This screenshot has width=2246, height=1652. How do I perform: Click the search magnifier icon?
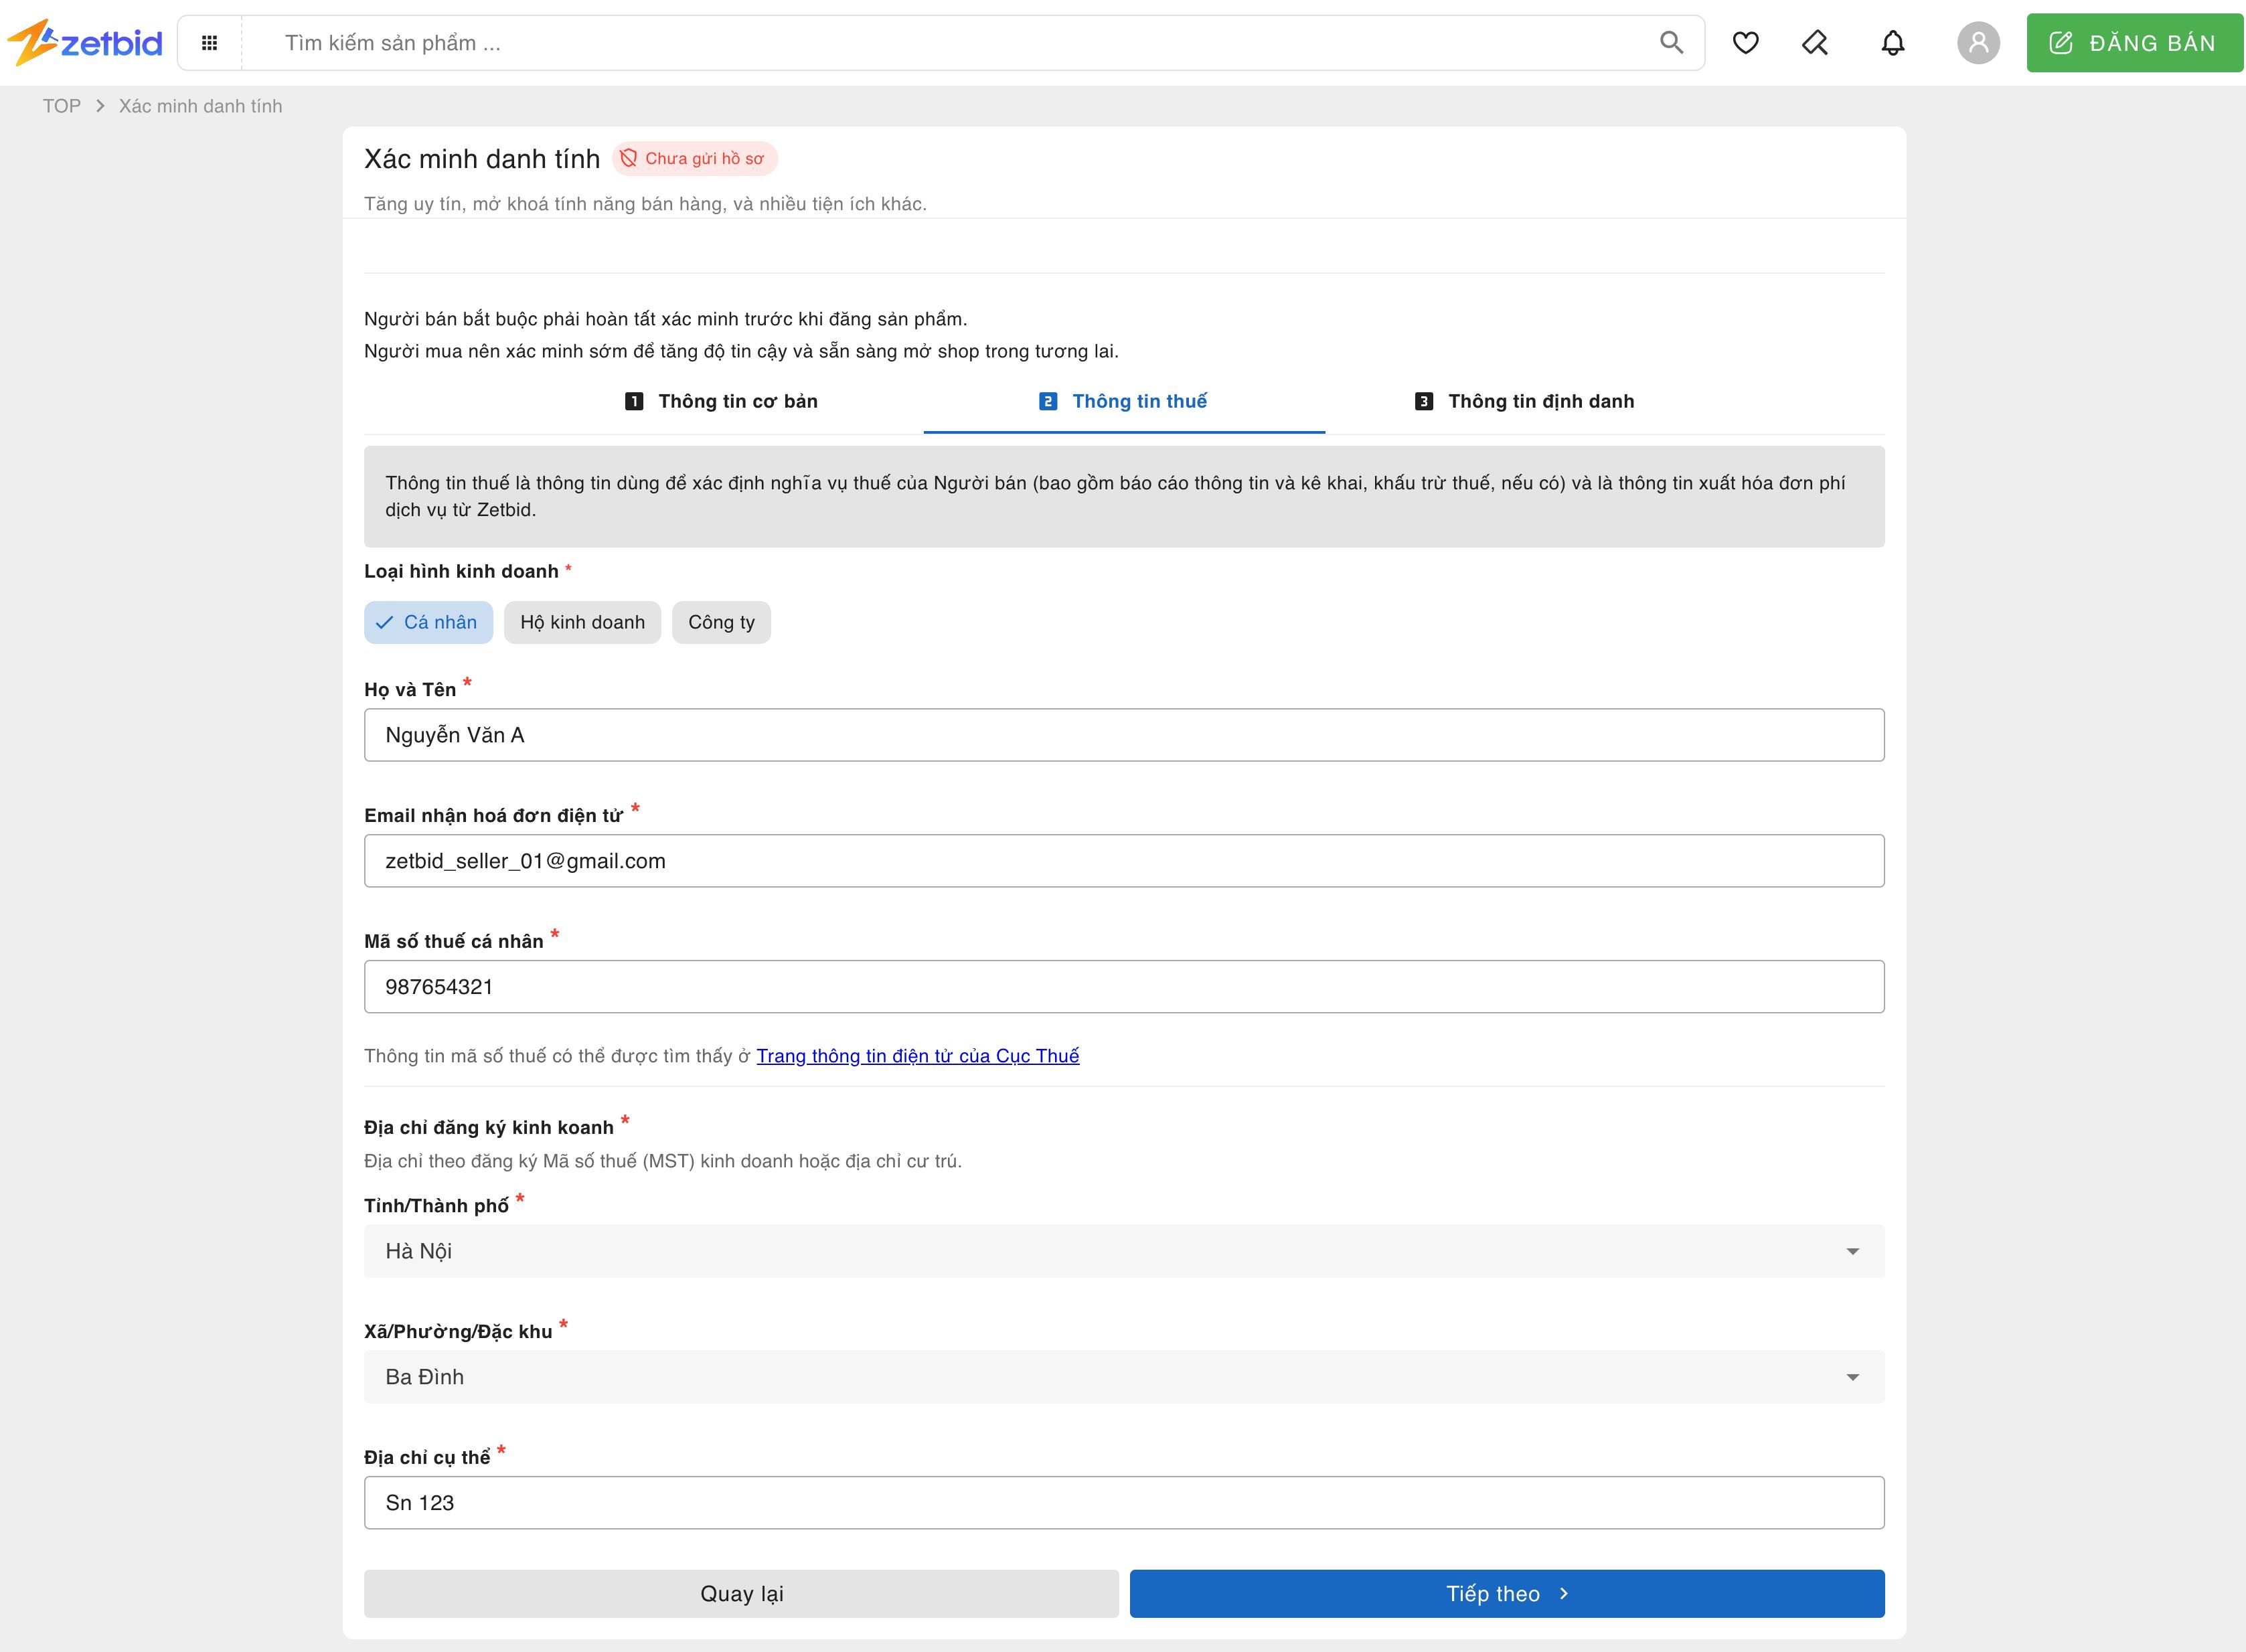click(x=1671, y=42)
